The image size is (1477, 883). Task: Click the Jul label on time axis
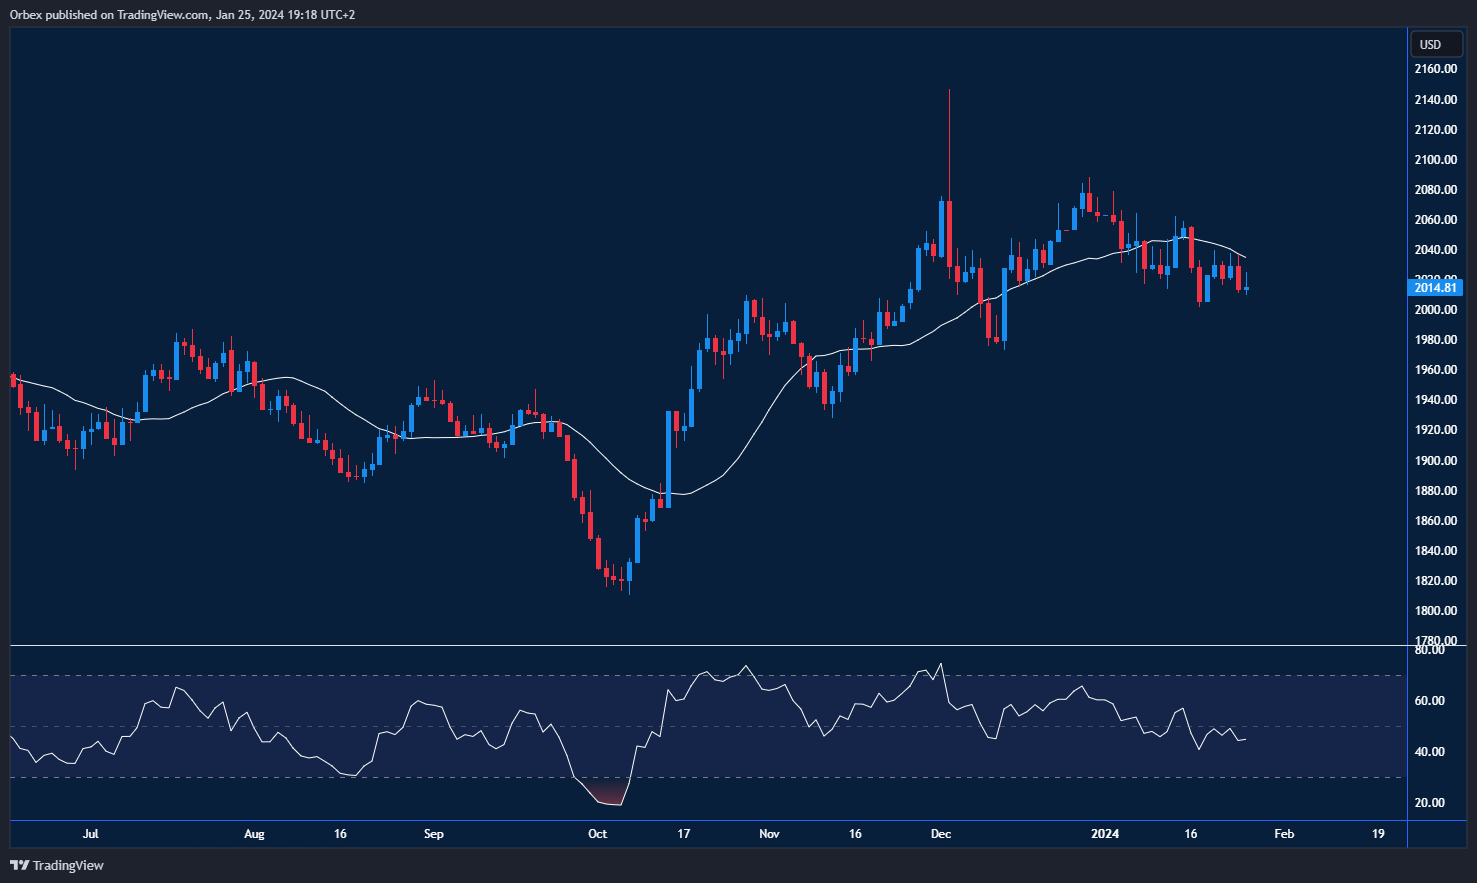click(91, 834)
